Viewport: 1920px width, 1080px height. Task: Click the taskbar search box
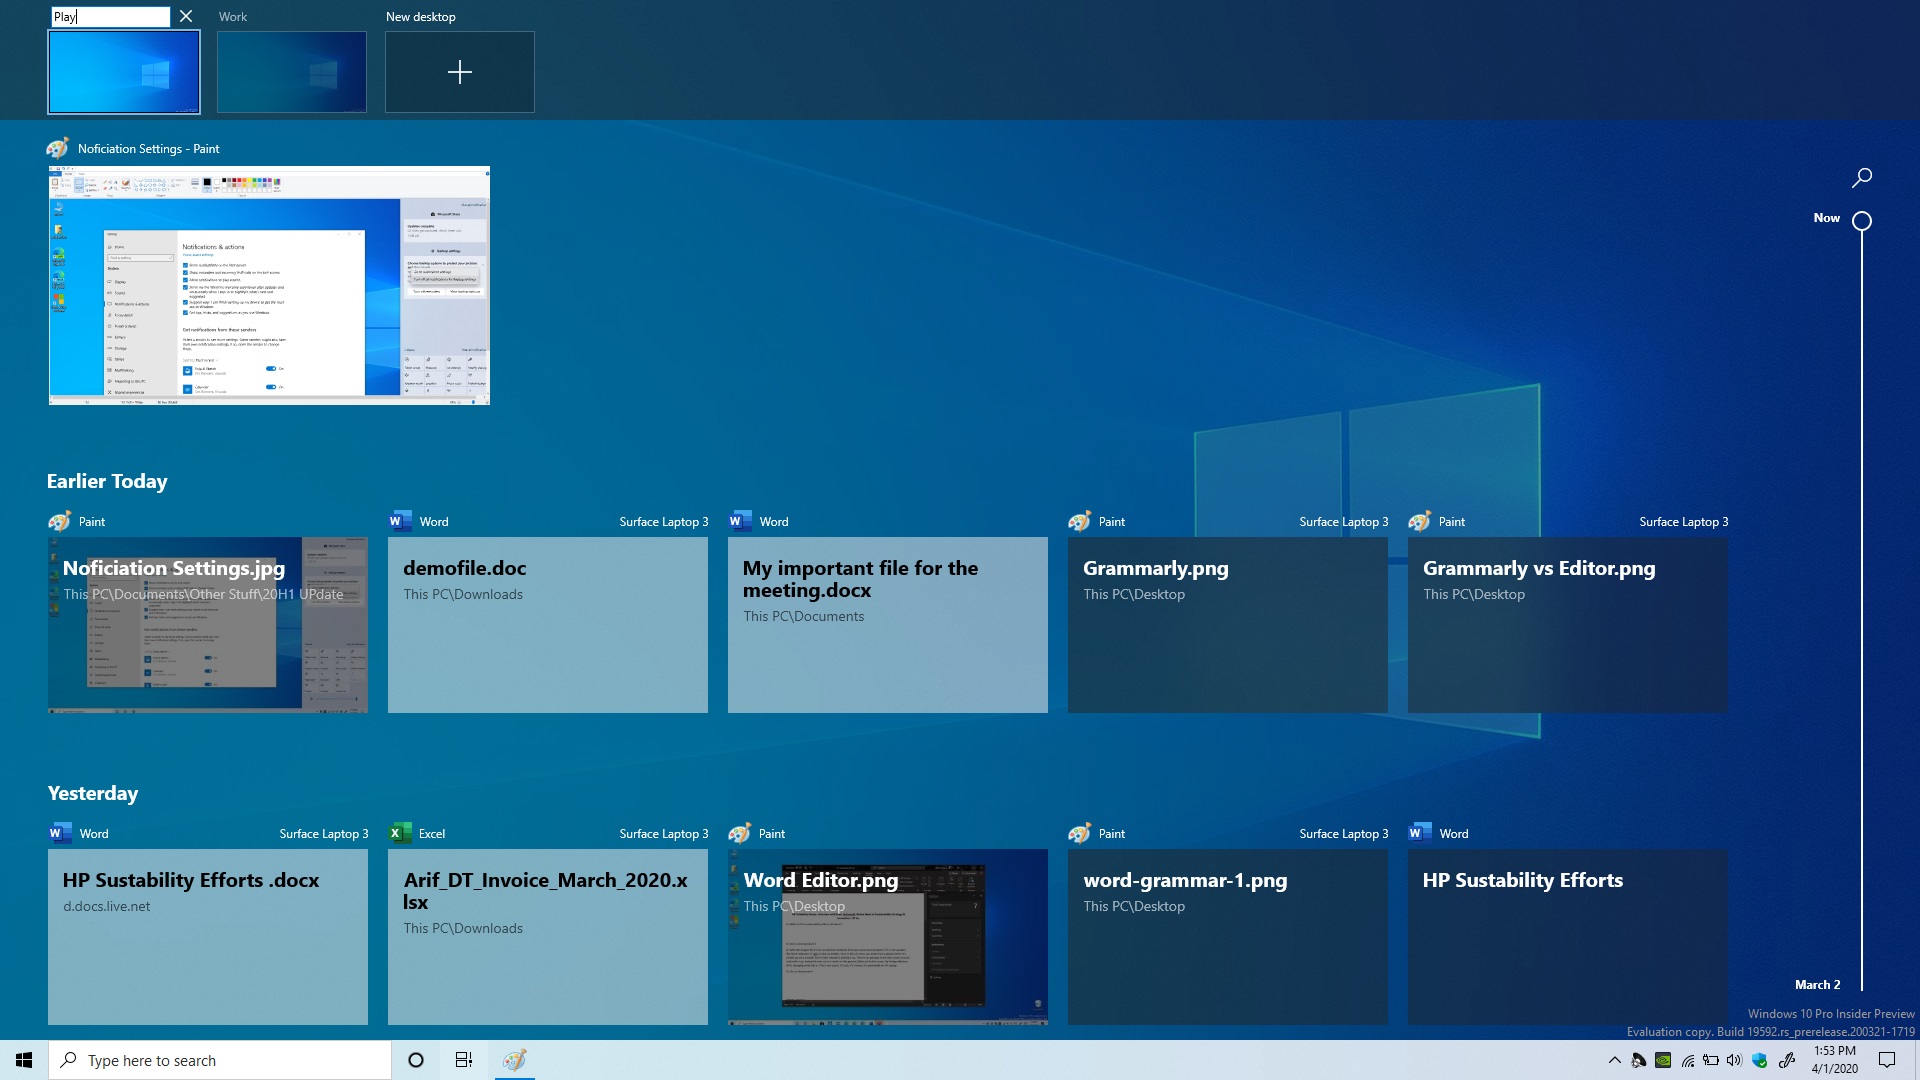(x=220, y=1060)
